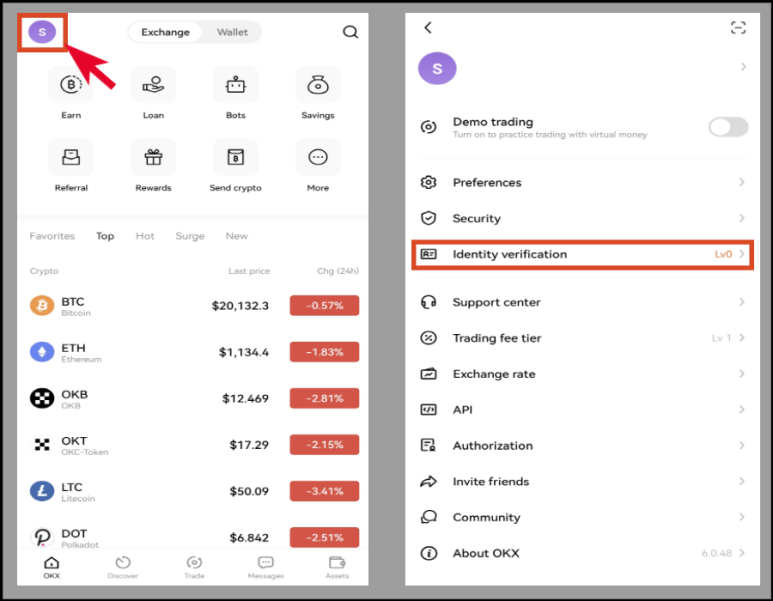
Task: Open Authorization via its chevron
Action: pyautogui.click(x=741, y=445)
